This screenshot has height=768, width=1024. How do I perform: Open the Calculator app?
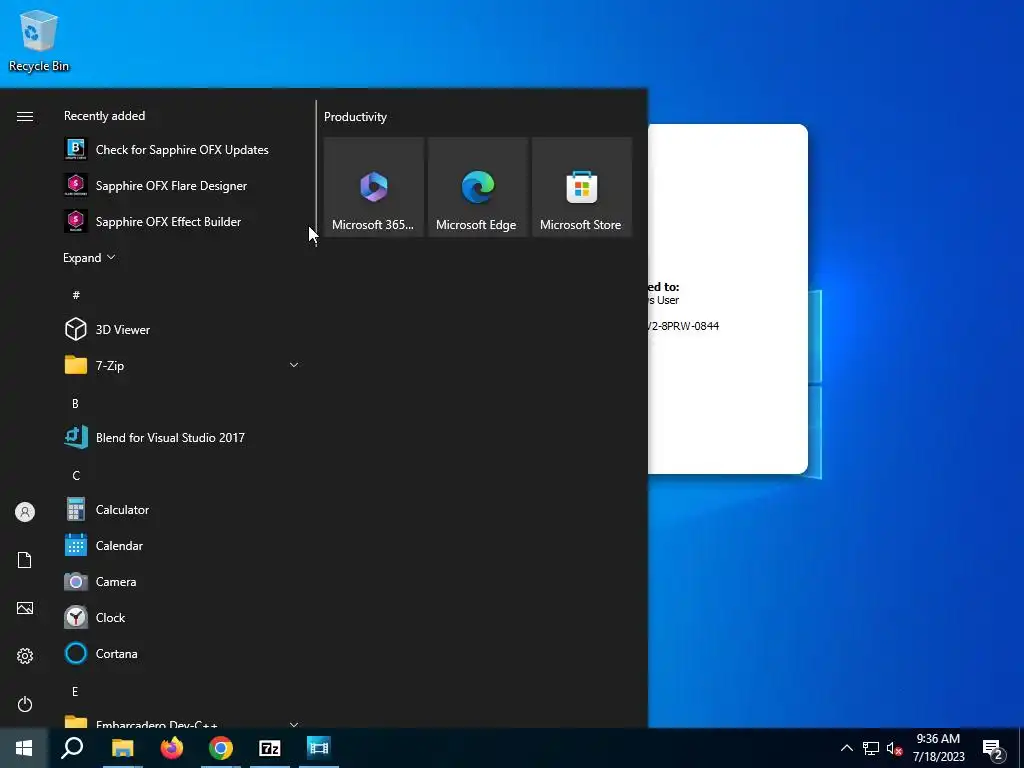pos(182,509)
